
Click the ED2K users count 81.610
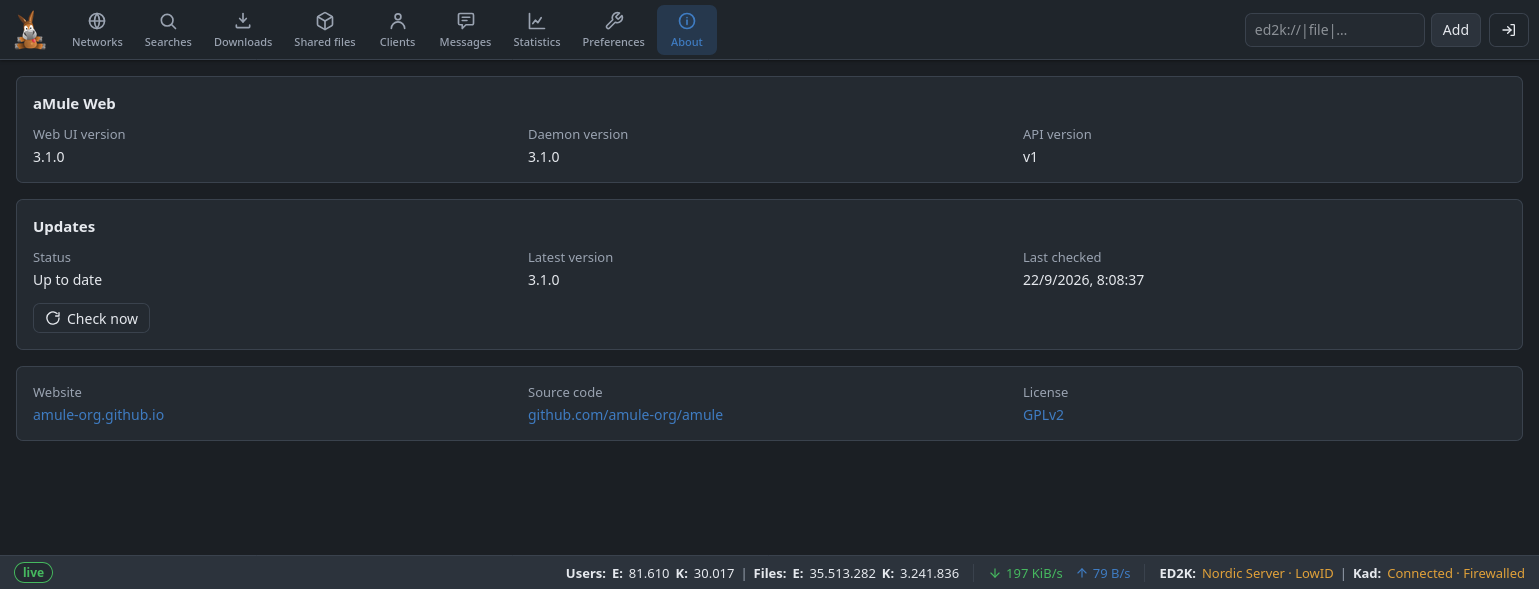(649, 573)
